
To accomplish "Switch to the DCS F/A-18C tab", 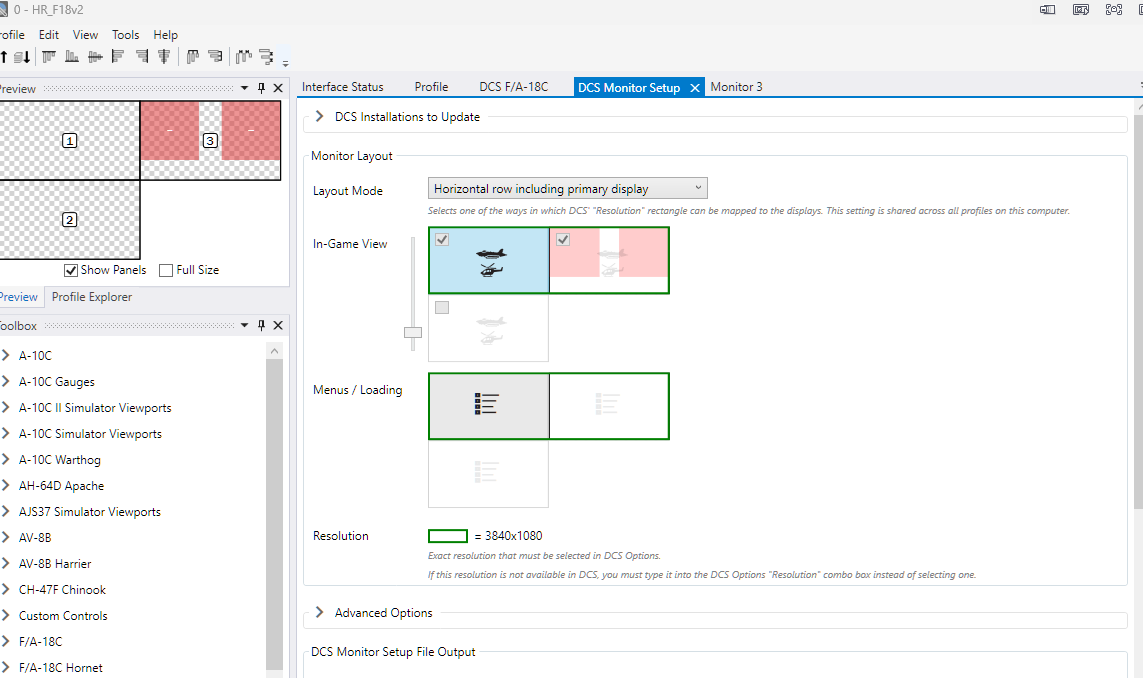I will 513,87.
